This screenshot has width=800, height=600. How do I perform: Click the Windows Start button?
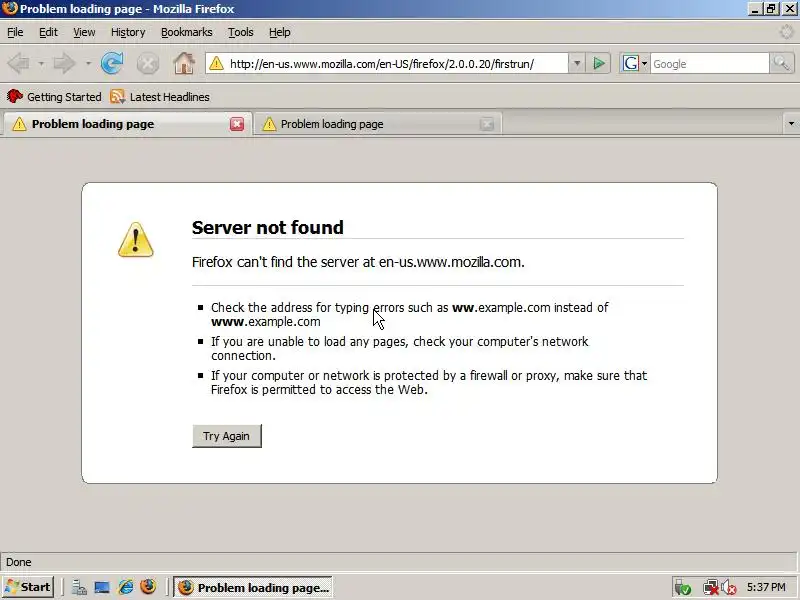(x=28, y=587)
